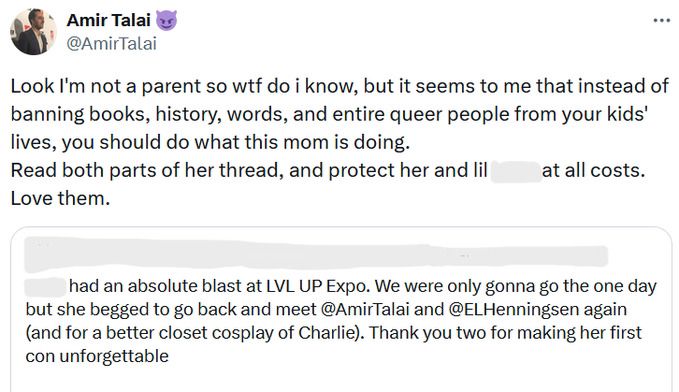Click the redacted name after 'her and lil'
Image resolution: width=679 pixels, height=392 pixels.
click(x=516, y=171)
